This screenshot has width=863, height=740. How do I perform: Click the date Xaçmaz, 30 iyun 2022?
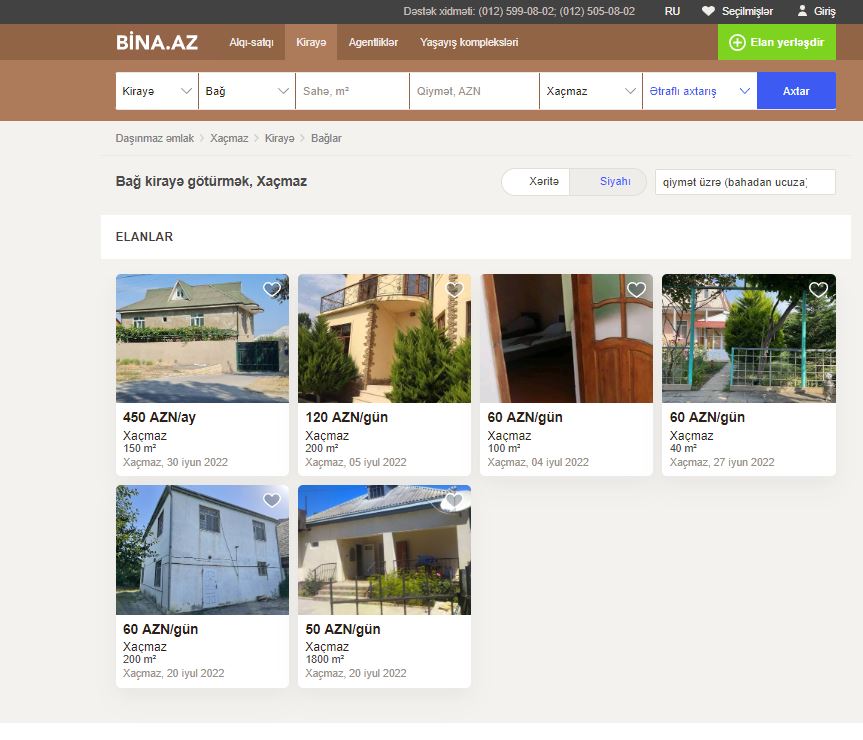tap(175, 462)
